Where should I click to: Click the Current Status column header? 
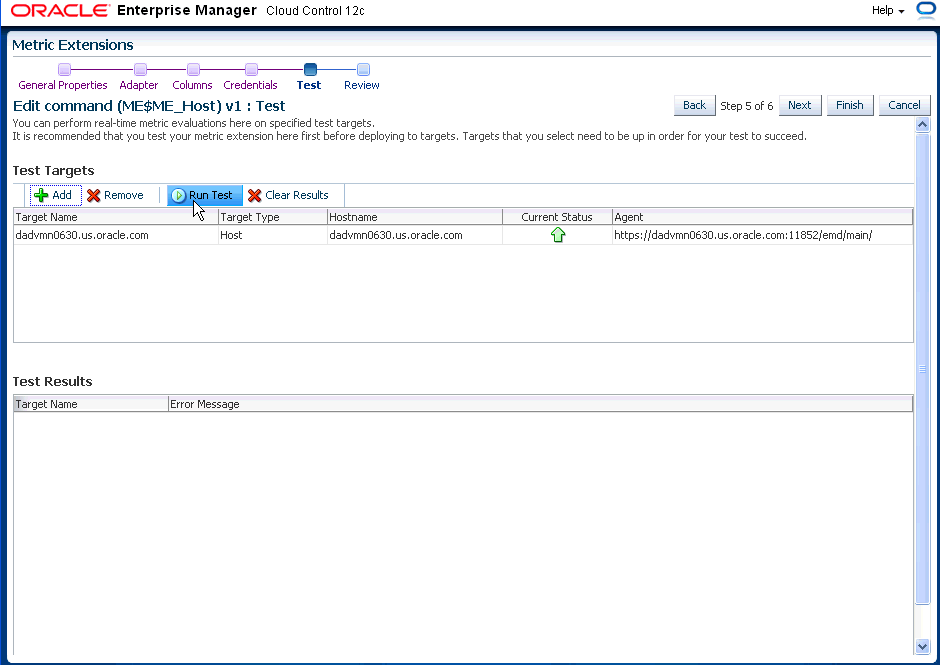point(557,217)
